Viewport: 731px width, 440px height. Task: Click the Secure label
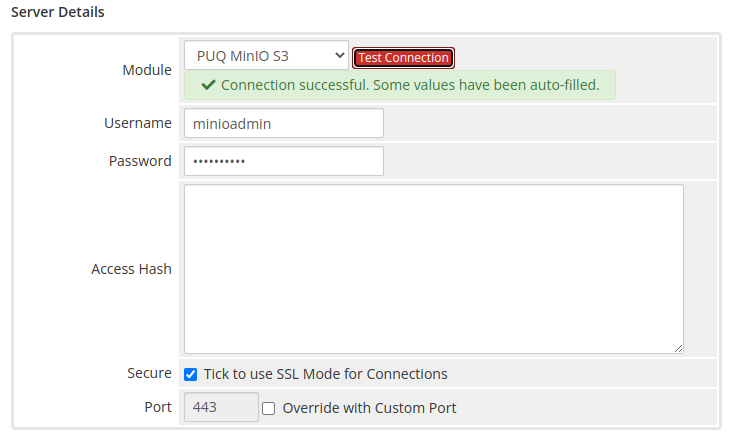149,373
